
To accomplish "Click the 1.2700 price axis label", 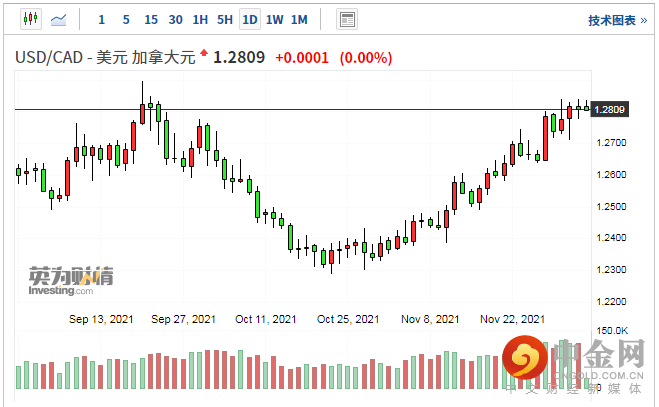I will (x=611, y=143).
